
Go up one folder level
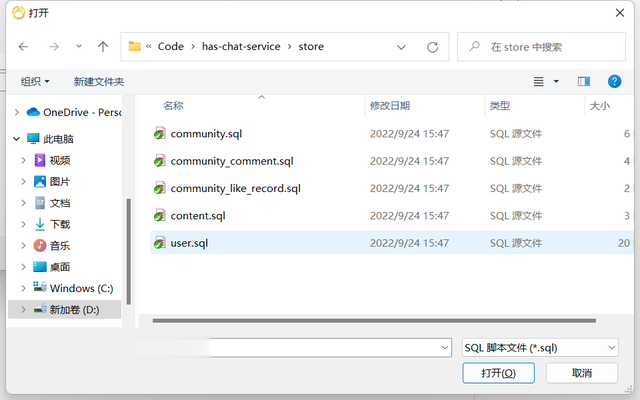point(103,47)
